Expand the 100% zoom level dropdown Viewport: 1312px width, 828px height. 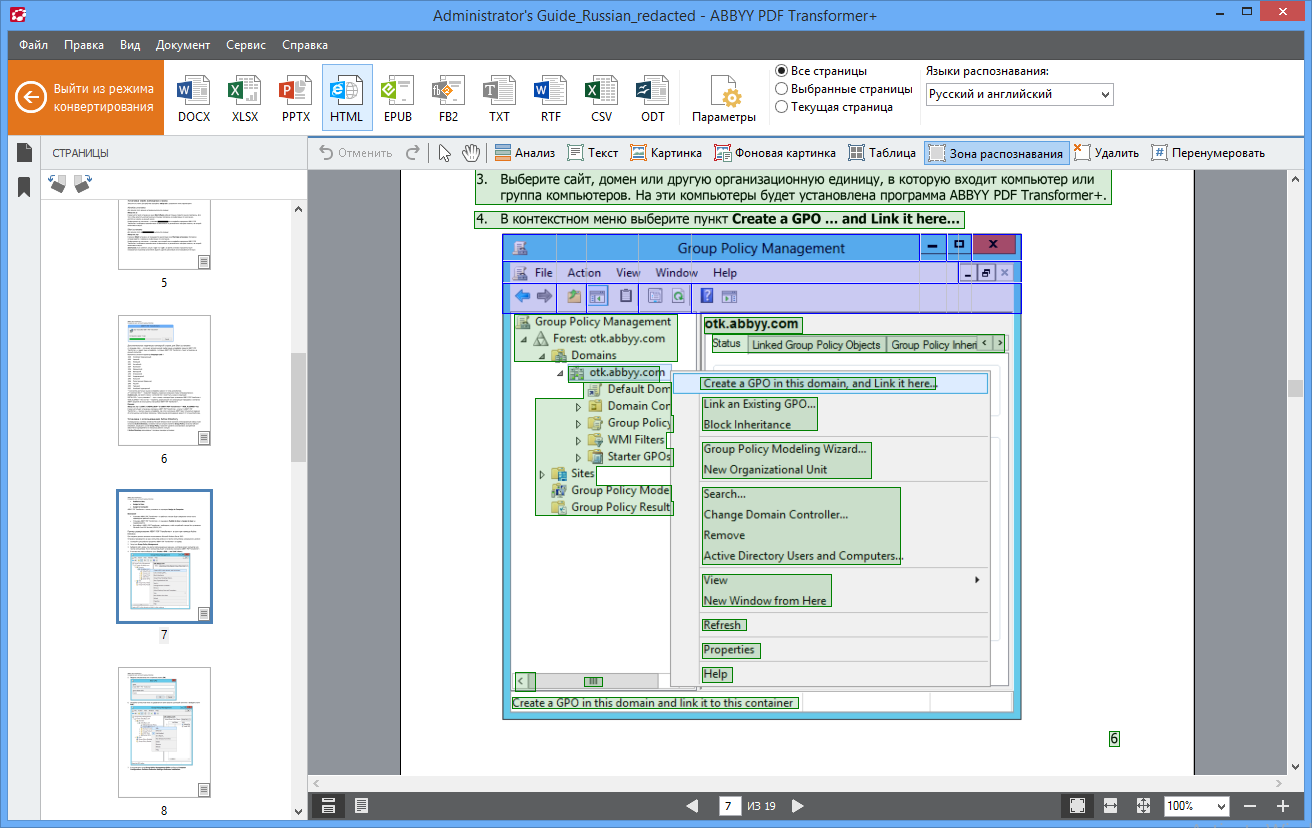click(x=1196, y=806)
